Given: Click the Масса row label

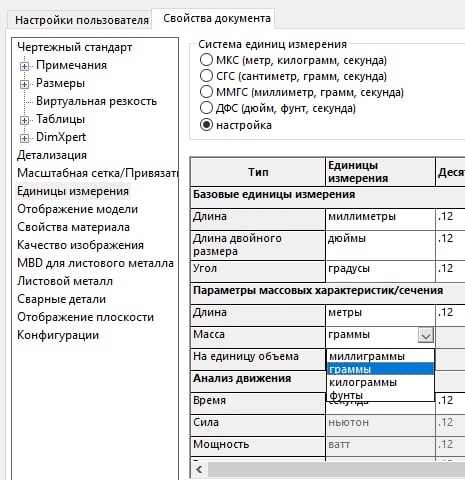Looking at the screenshot, I should [x=258, y=337].
